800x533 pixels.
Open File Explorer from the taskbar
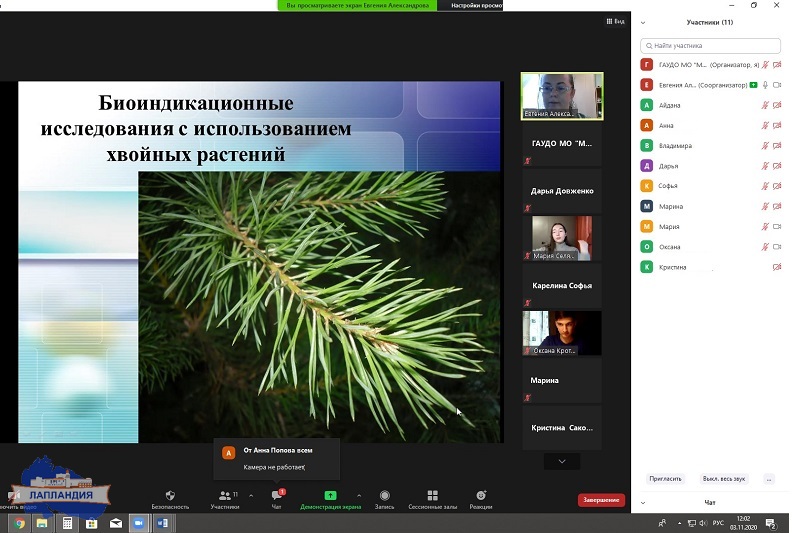(x=42, y=523)
